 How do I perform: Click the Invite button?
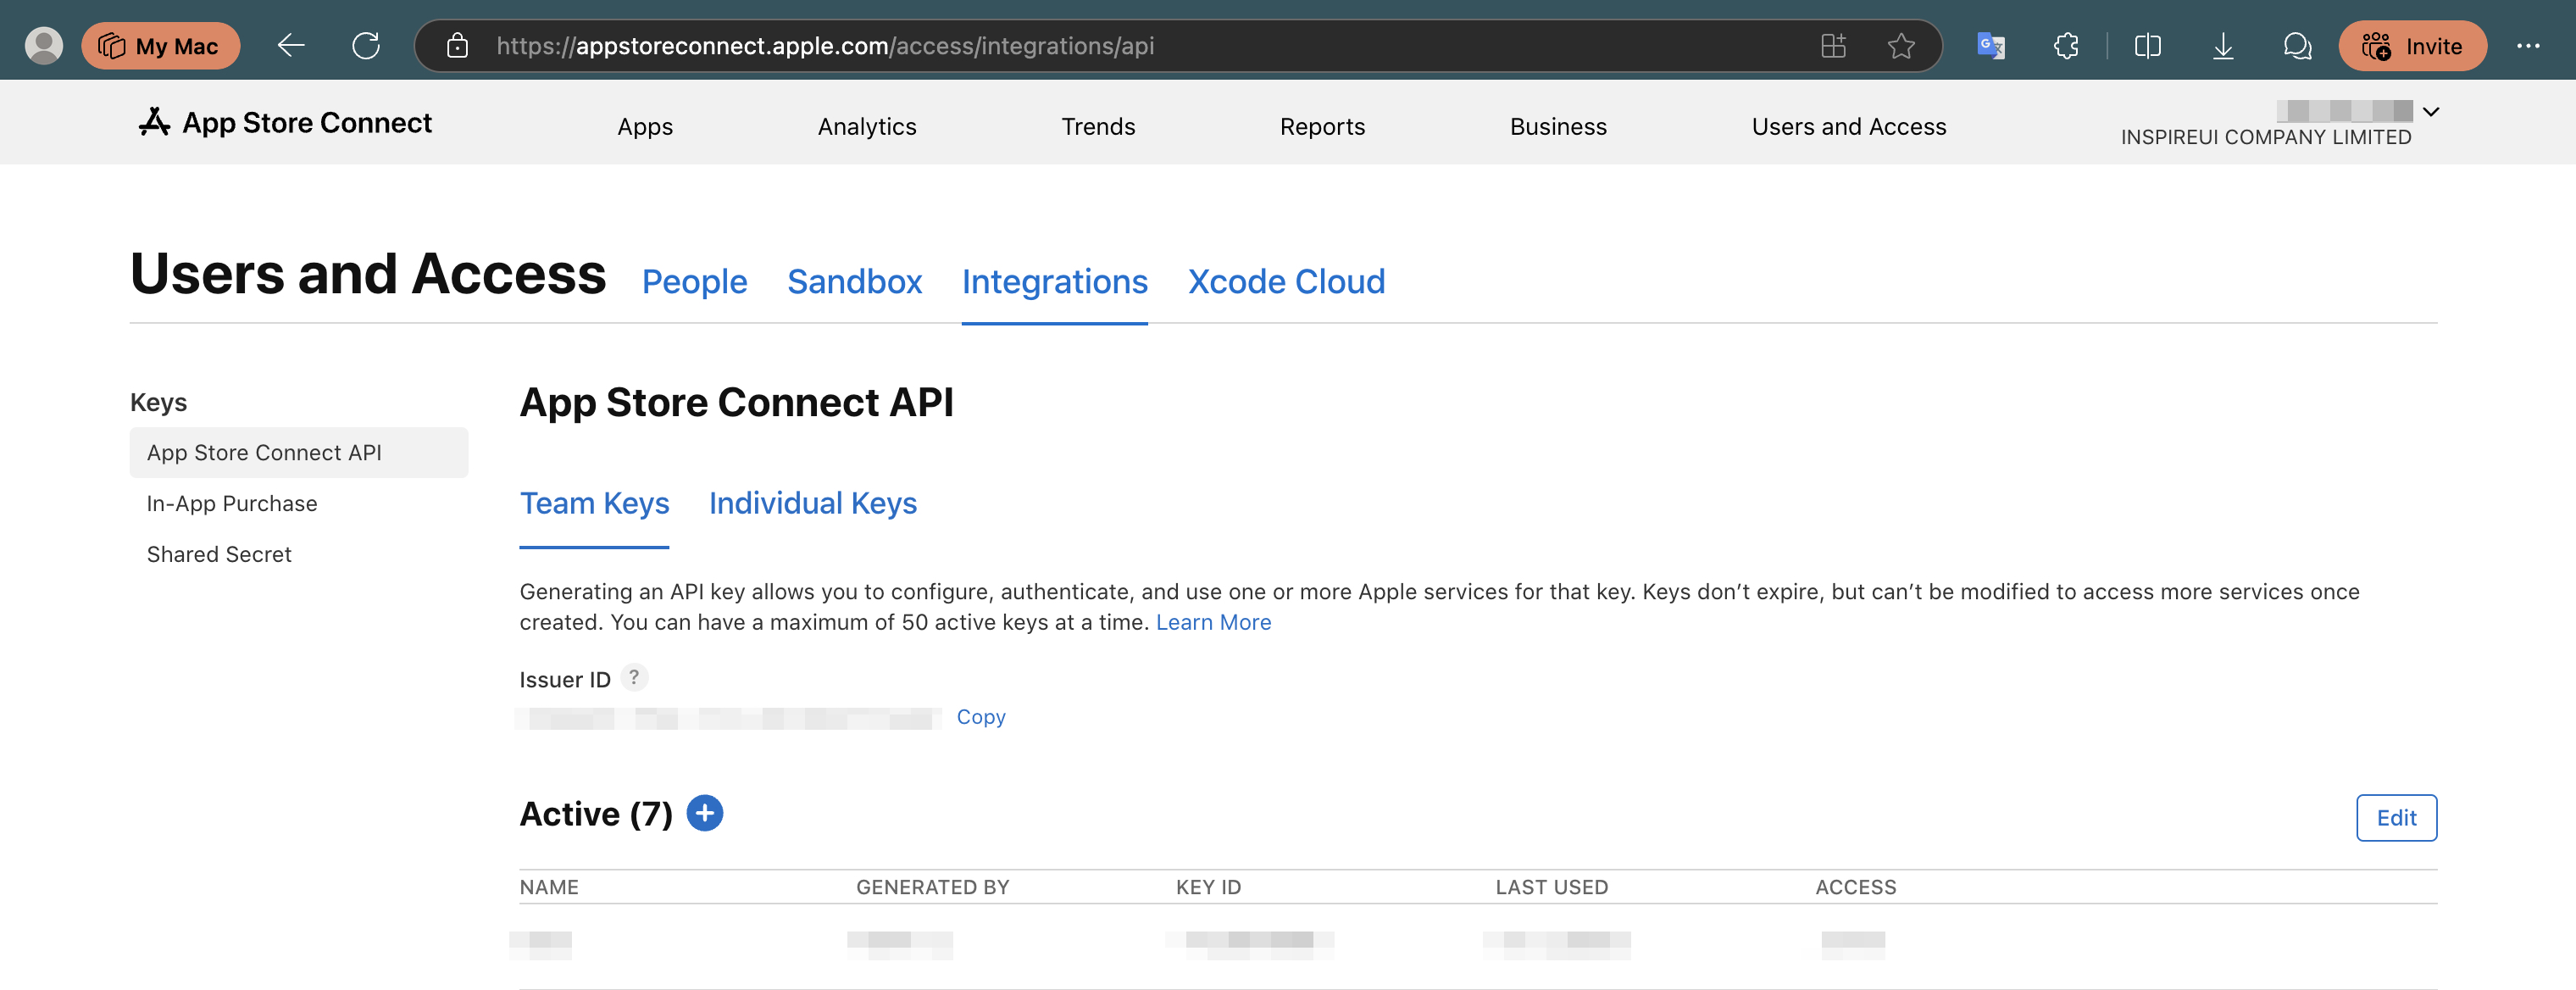click(x=2412, y=46)
